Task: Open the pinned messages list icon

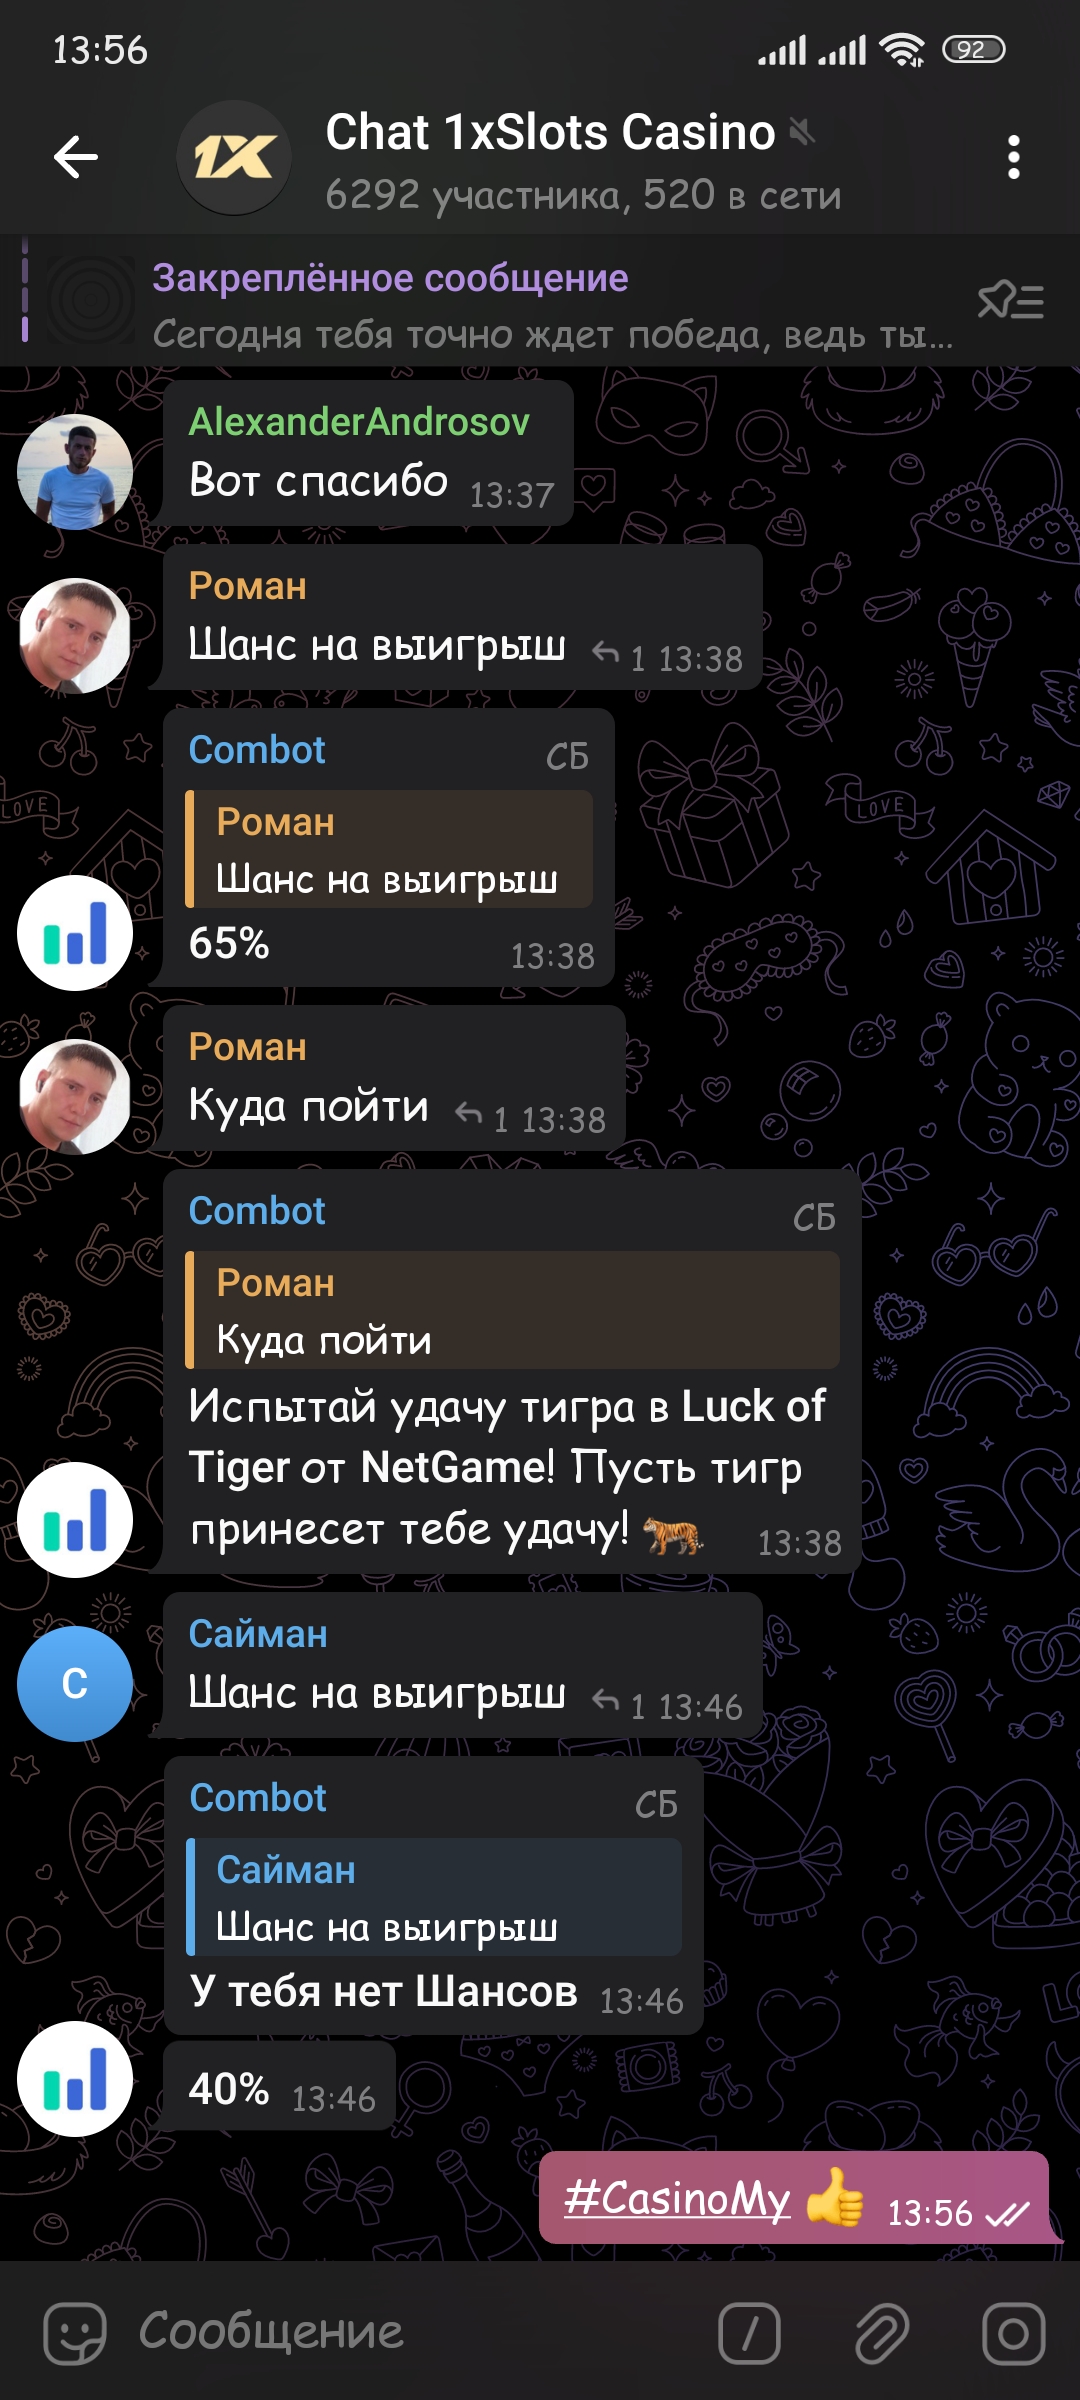Action: pos(1011,299)
